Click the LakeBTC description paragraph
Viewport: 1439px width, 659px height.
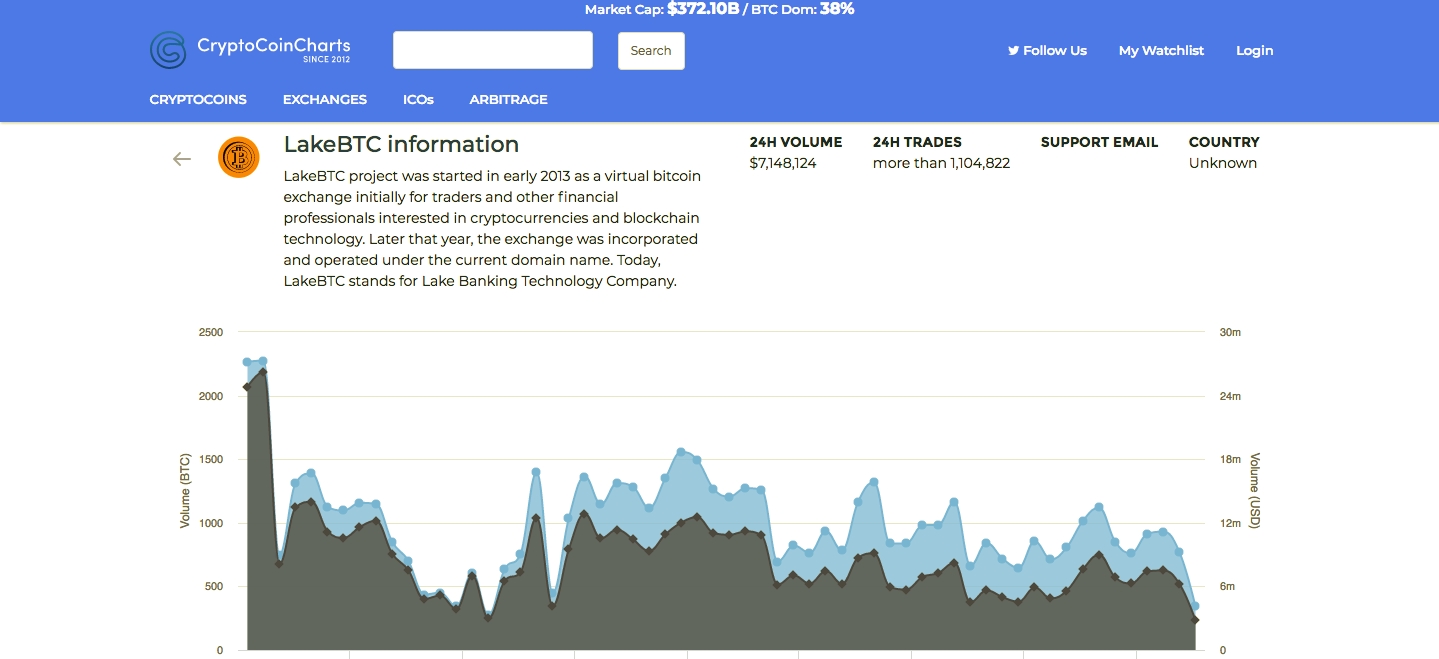click(x=492, y=228)
